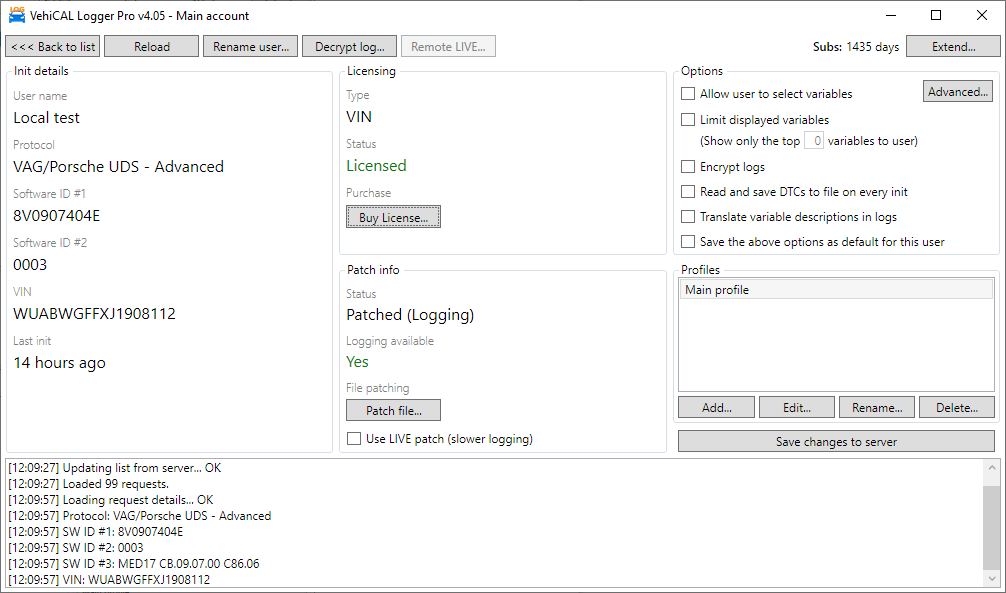Image resolution: width=1006 pixels, height=593 pixels.
Task: Select Main profile in Profiles list
Action: [717, 290]
